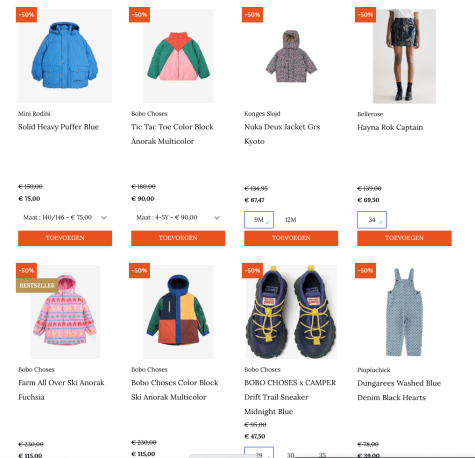Open Tic Tac Toe Color Block Anorak link
The width and height of the screenshot is (475, 458).
pos(172,134)
